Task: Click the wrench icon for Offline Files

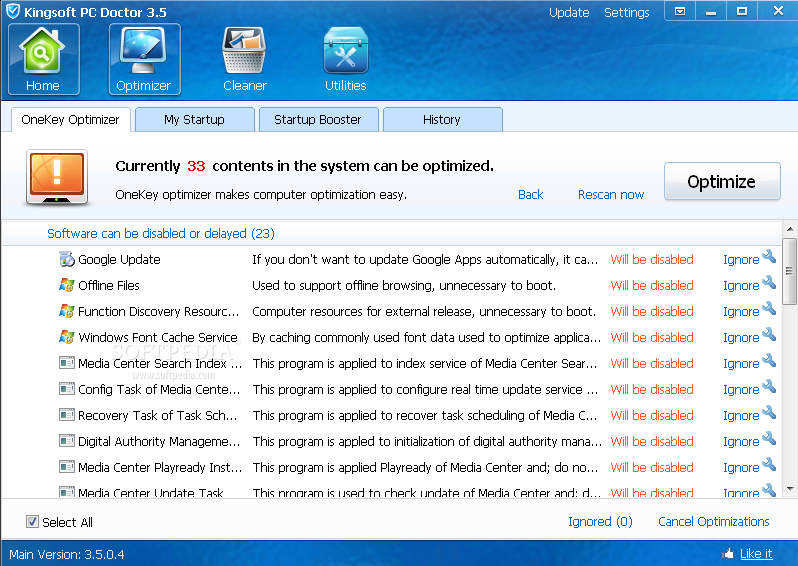Action: click(769, 283)
